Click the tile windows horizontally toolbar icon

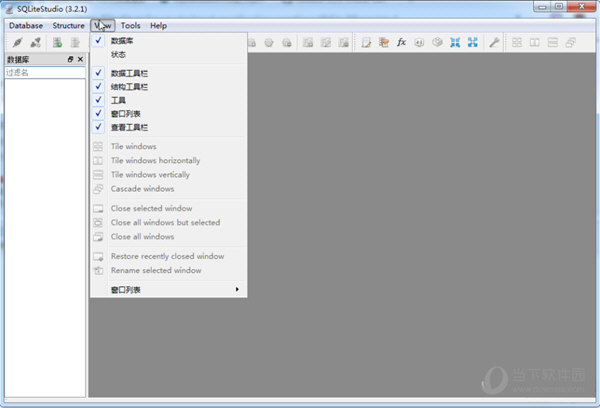pos(535,42)
